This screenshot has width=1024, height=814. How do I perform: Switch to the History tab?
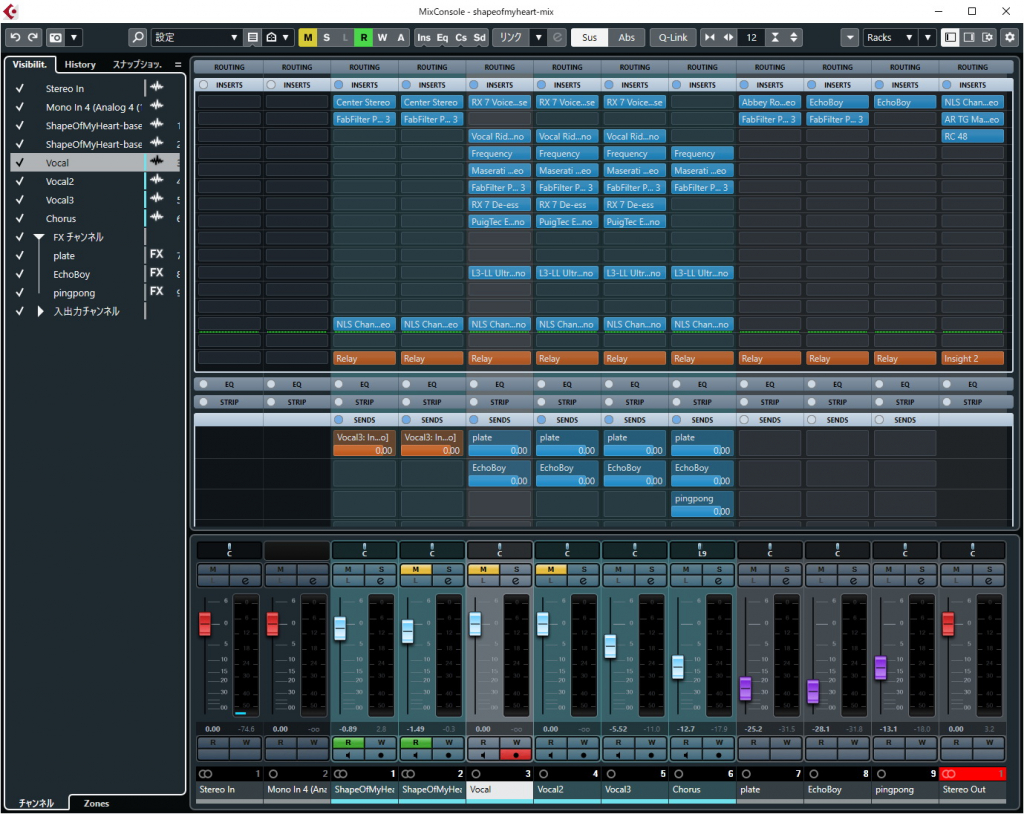80,64
